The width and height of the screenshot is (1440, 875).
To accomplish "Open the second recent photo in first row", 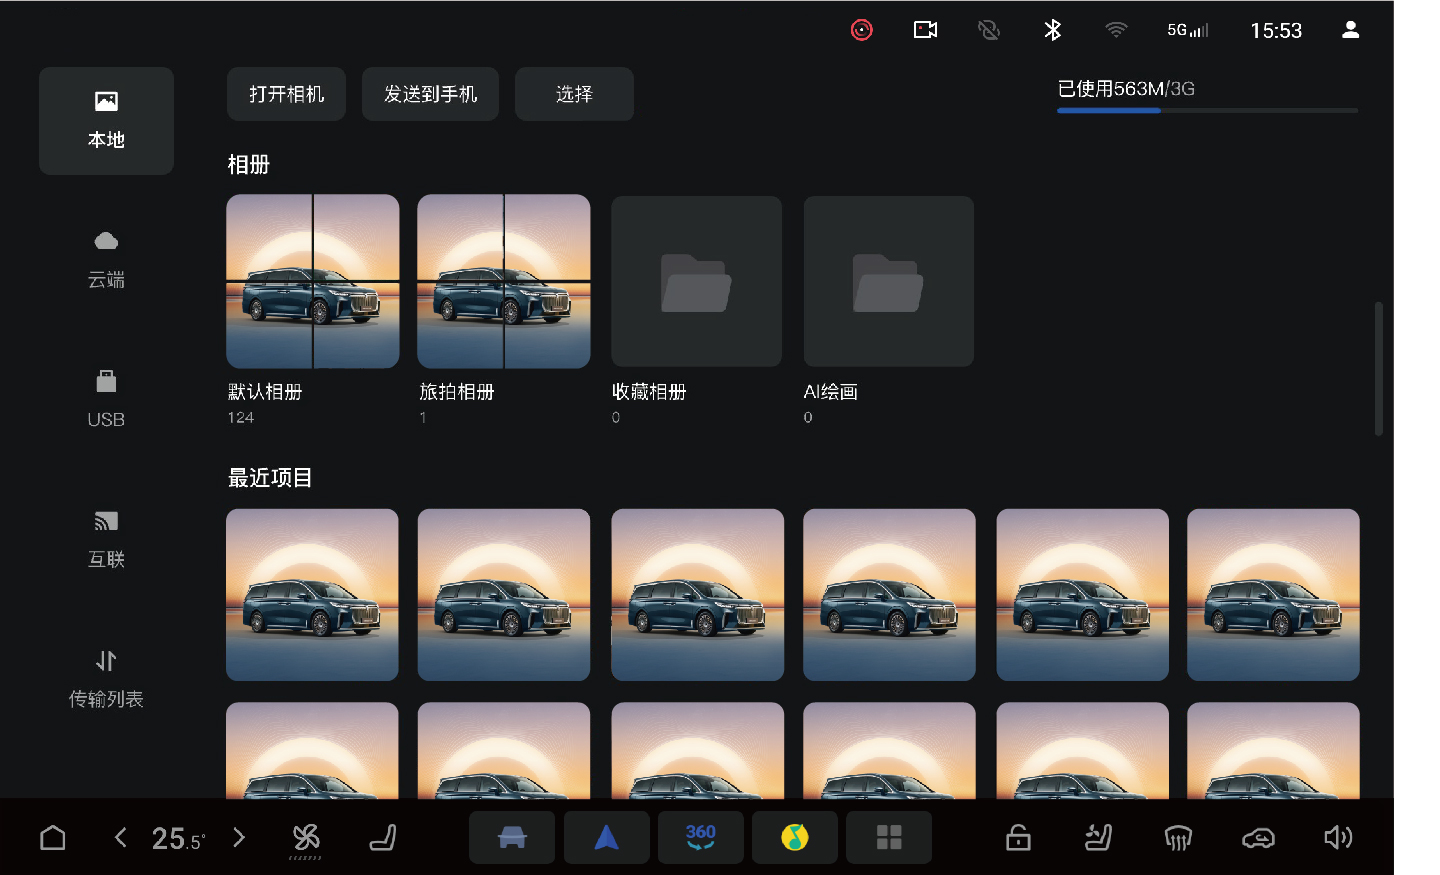I will pyautogui.click(x=504, y=595).
